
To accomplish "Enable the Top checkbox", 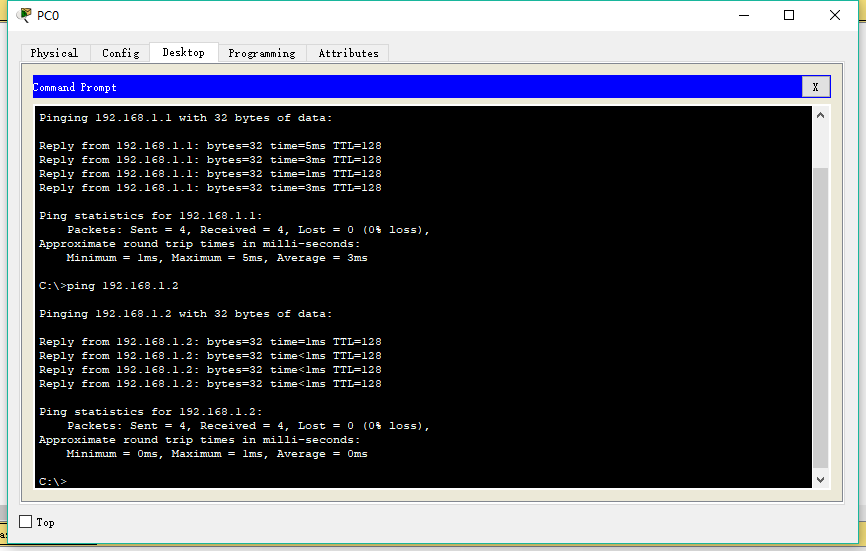I will tap(25, 521).
